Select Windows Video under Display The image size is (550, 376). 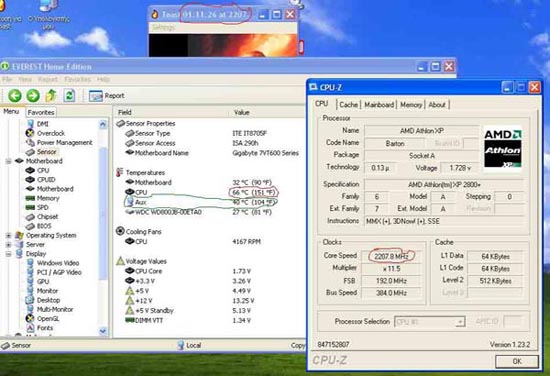tap(58, 263)
